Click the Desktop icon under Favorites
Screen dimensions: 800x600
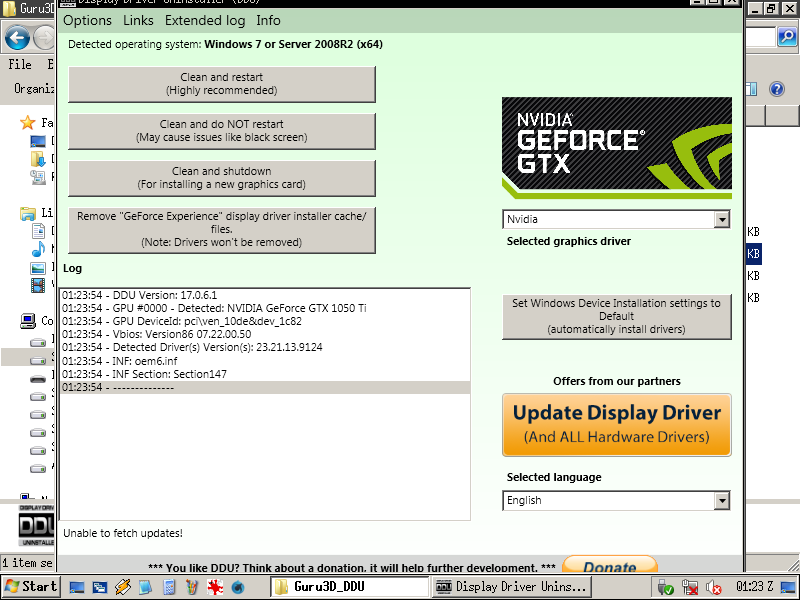click(x=38, y=141)
